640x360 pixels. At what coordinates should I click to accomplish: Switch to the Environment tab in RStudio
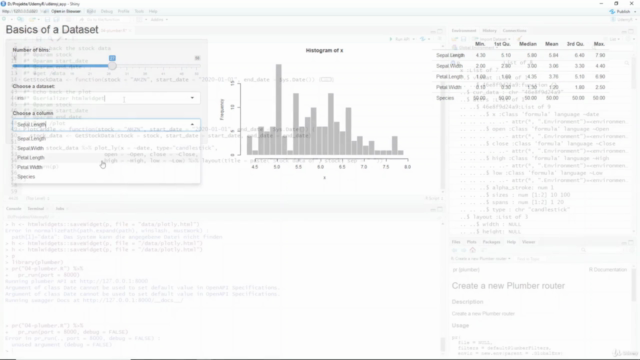tap(464, 31)
